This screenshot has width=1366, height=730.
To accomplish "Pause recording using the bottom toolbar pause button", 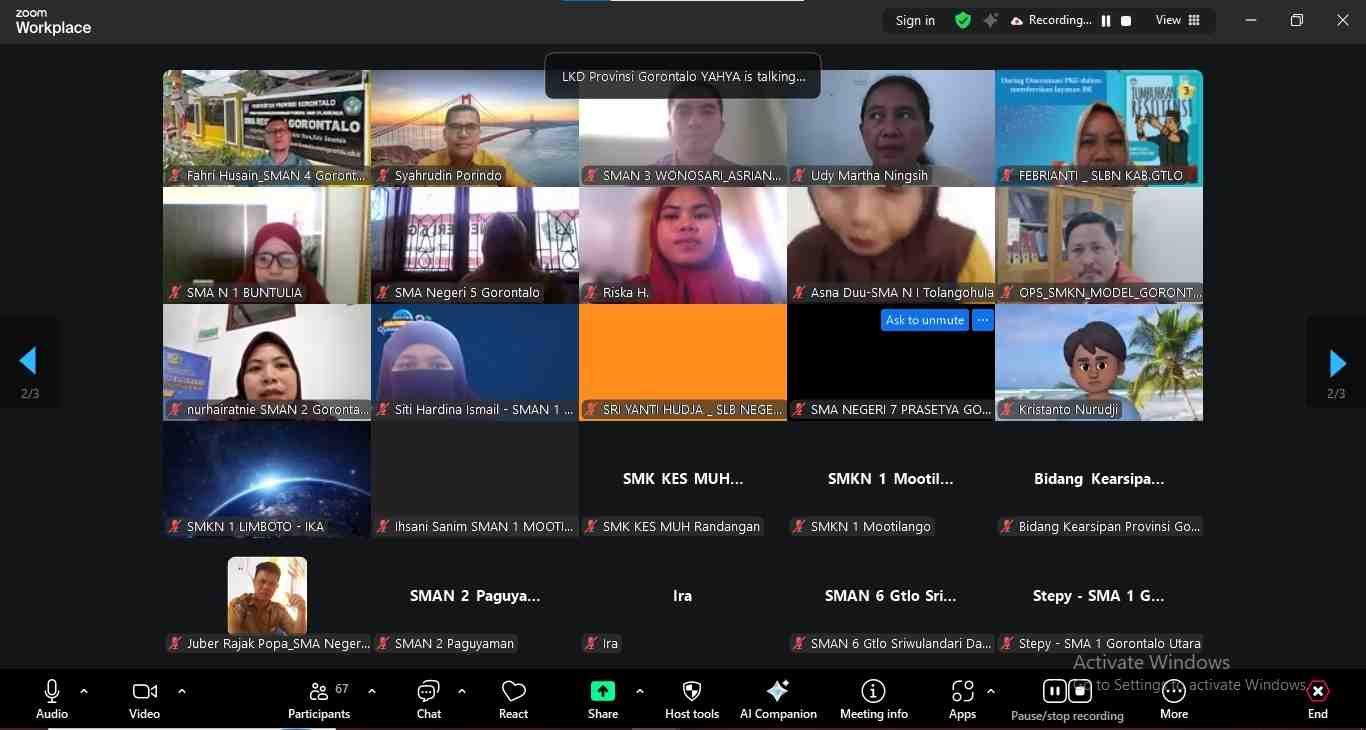I will (1054, 691).
